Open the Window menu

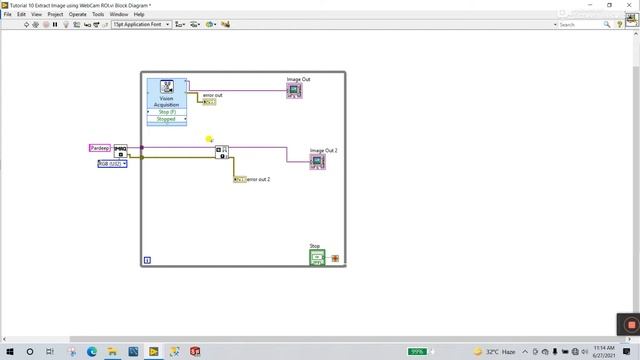point(119,14)
